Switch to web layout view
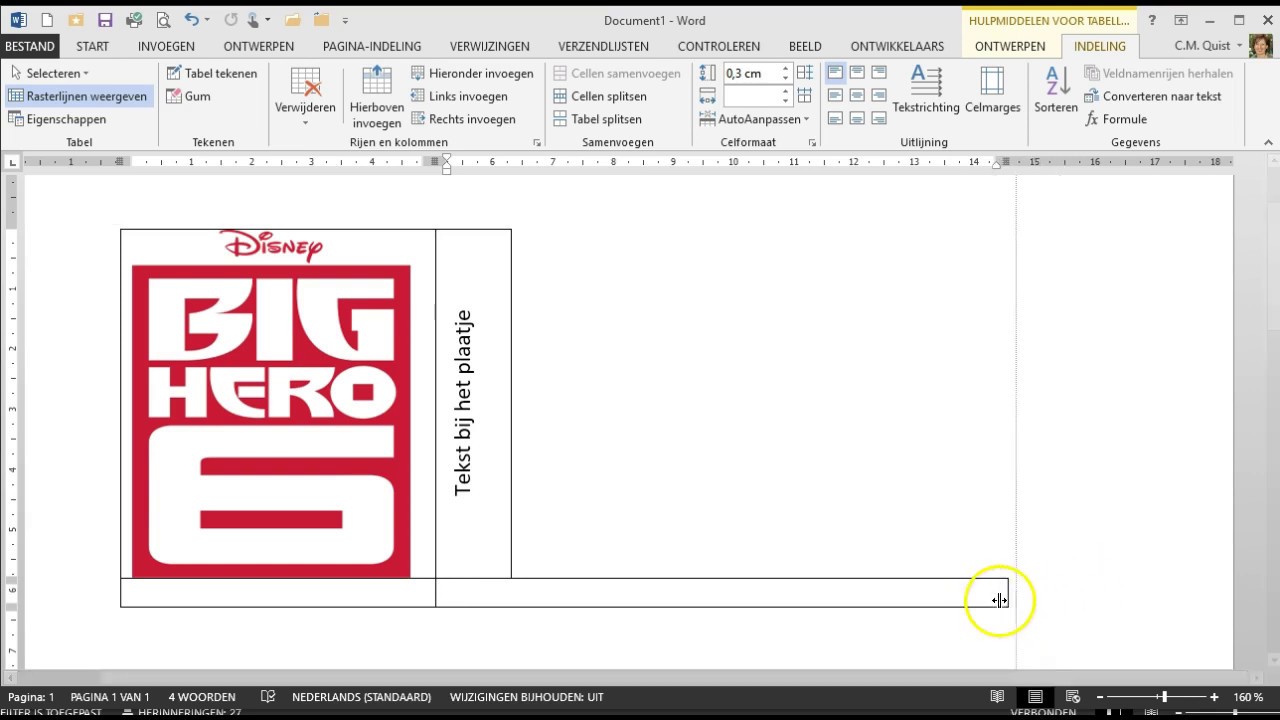 coord(1073,697)
